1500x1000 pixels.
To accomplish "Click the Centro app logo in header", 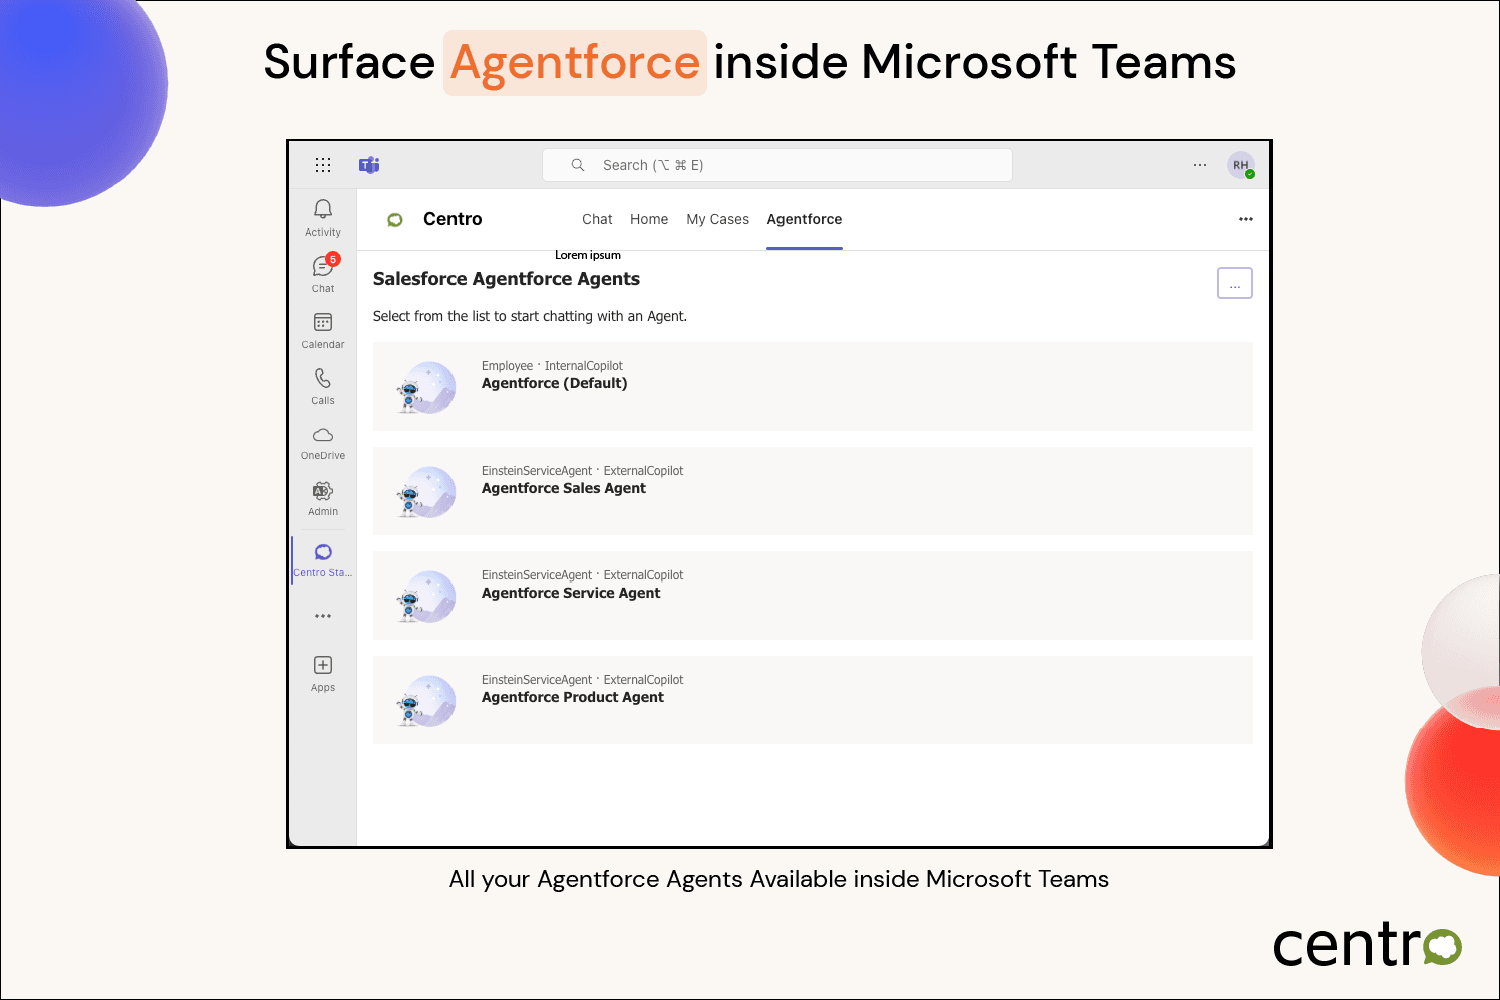I will coord(395,219).
